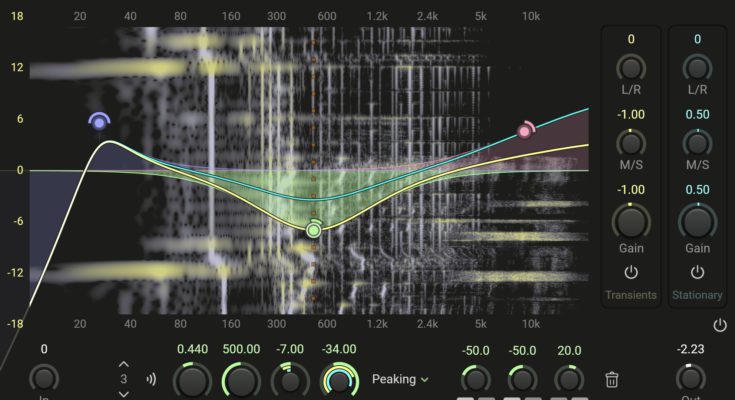Select the green EQ band node

pyautogui.click(x=314, y=230)
